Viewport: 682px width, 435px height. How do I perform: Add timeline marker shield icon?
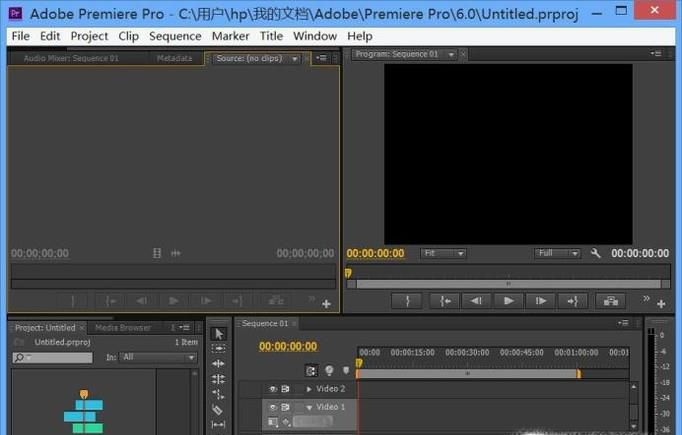click(346, 370)
